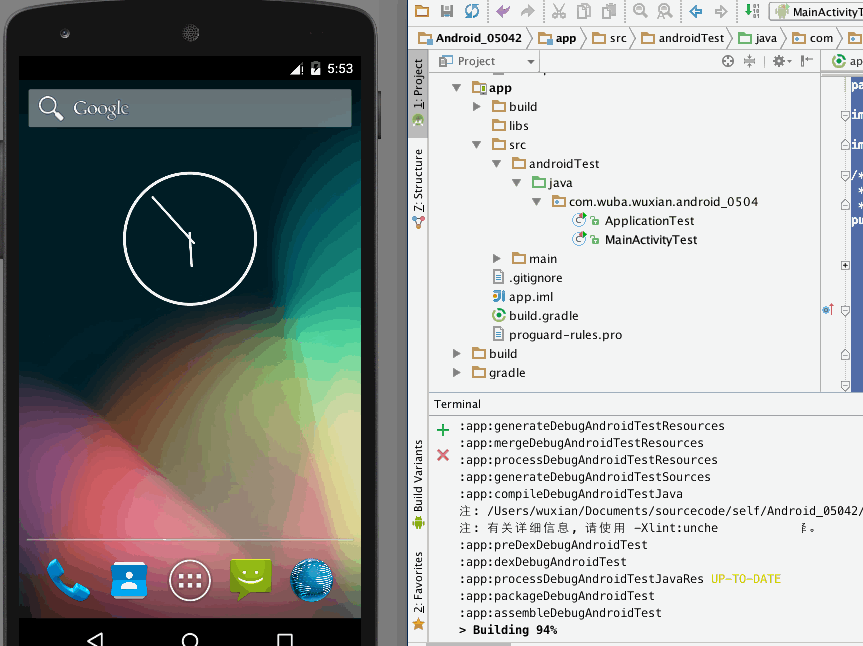Click the plus fold marker in editor gutter

pyautogui.click(x=845, y=265)
